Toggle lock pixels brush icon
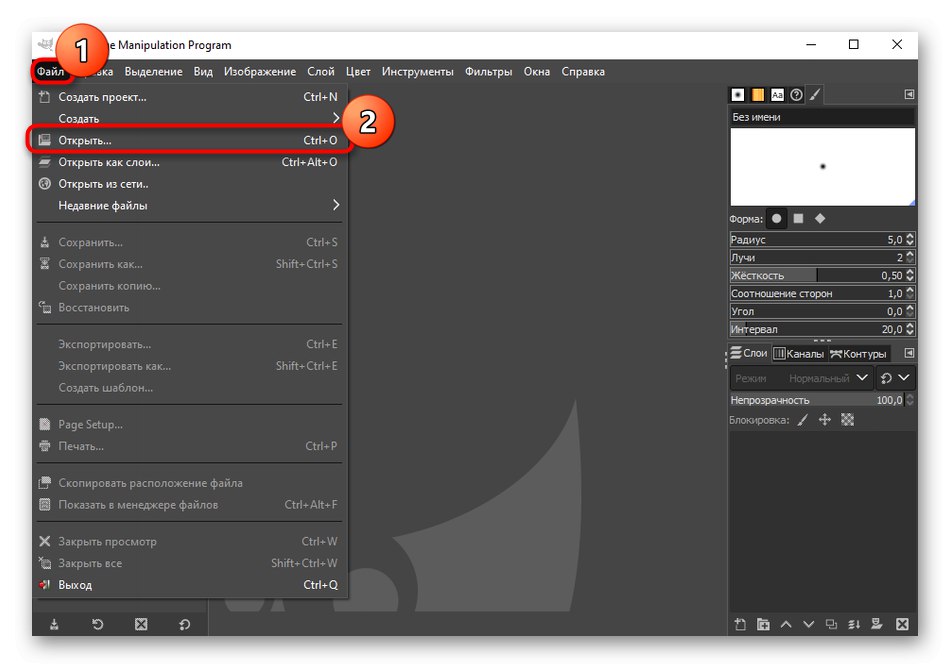The image size is (950, 668). 803,420
